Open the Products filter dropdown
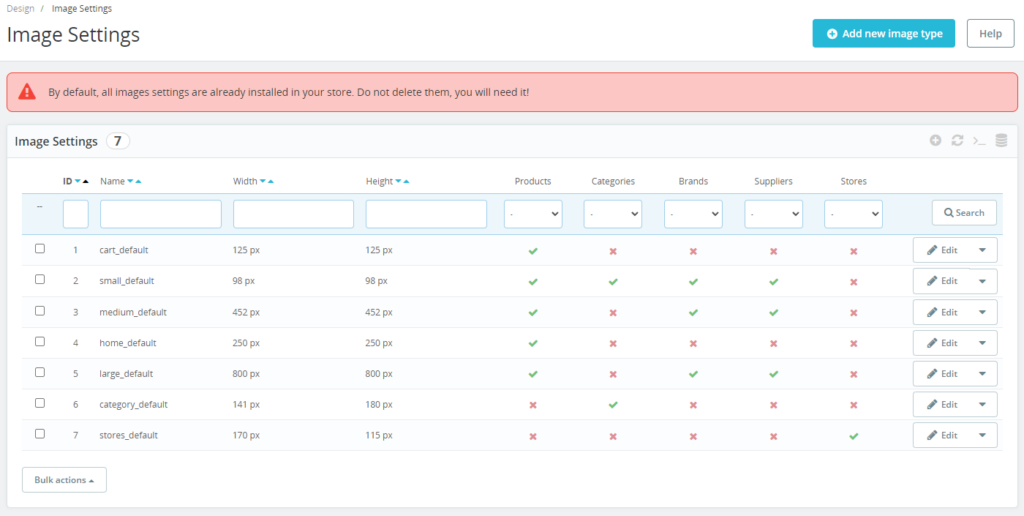Viewport: 1024px width, 516px height. point(533,214)
